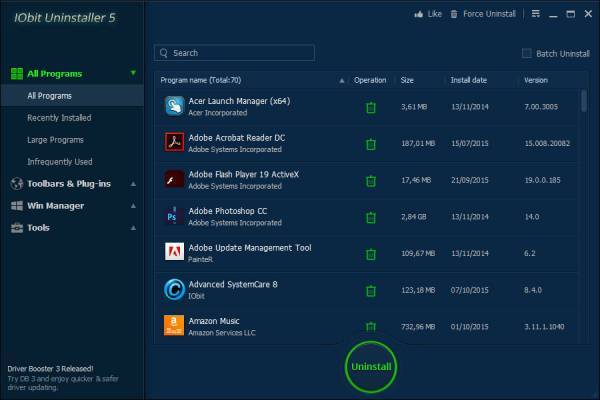
Task: Click the 2,84 GB size value
Action: [414, 217]
